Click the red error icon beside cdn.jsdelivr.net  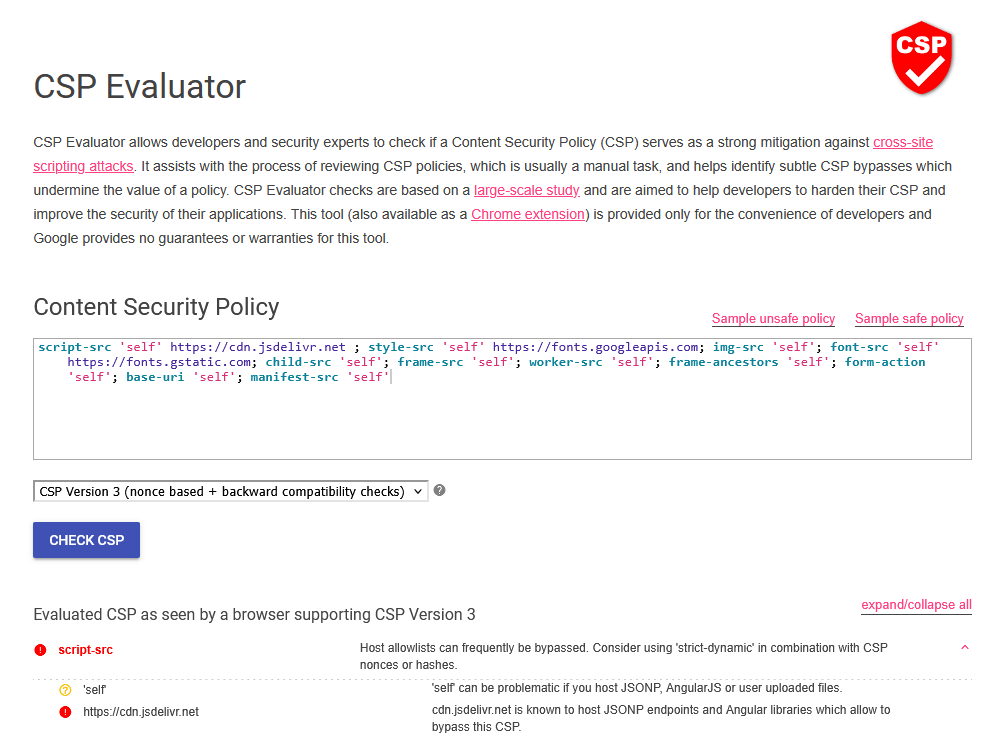[x=65, y=712]
